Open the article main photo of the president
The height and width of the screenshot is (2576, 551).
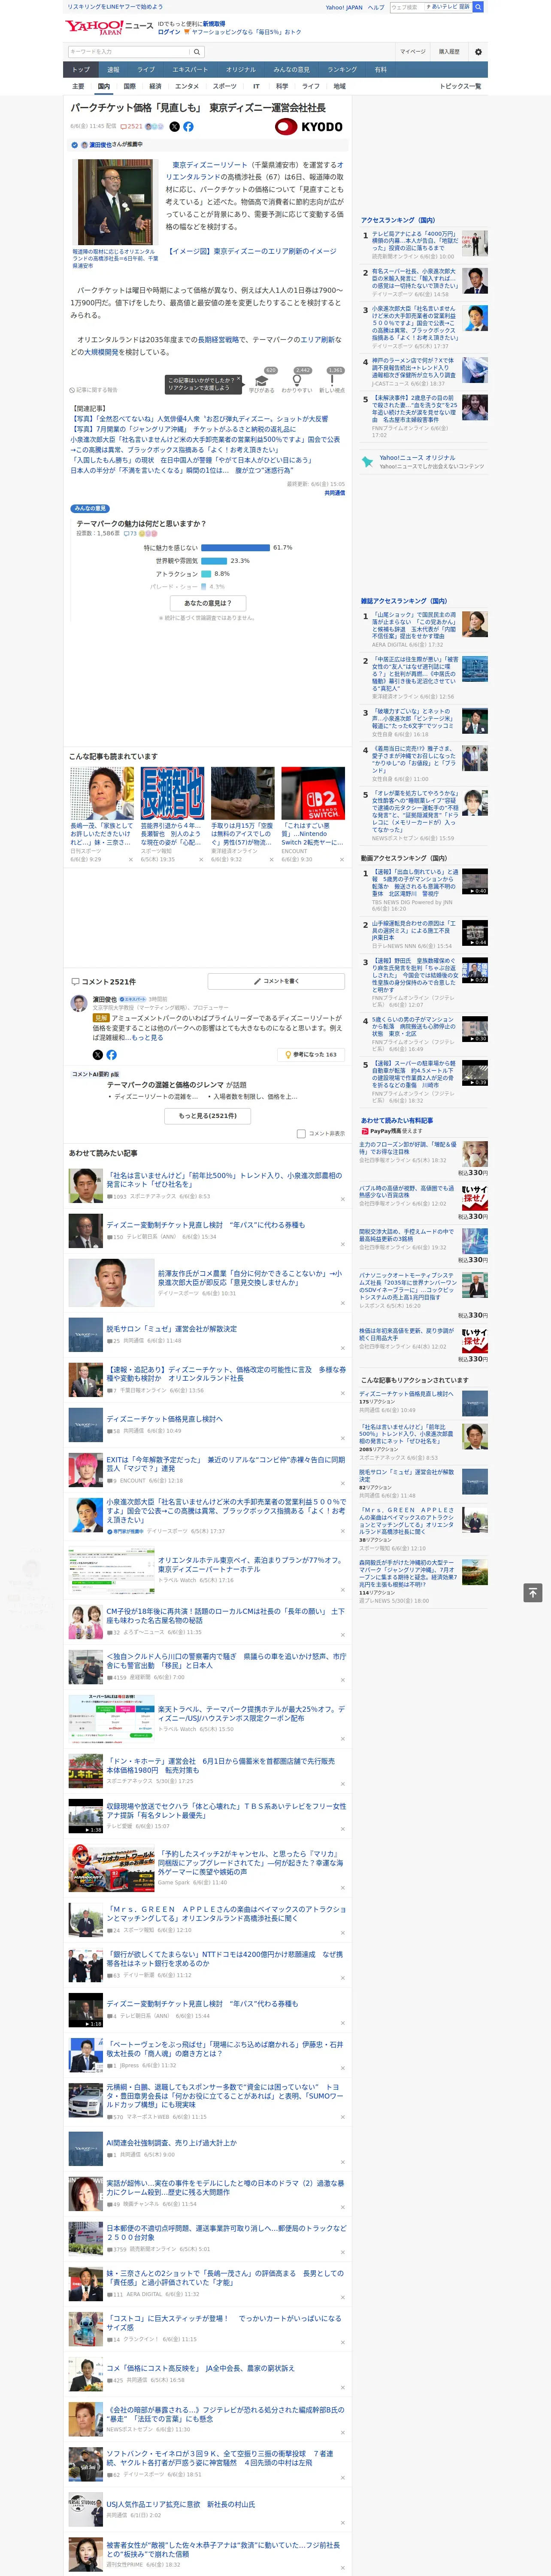coord(115,202)
